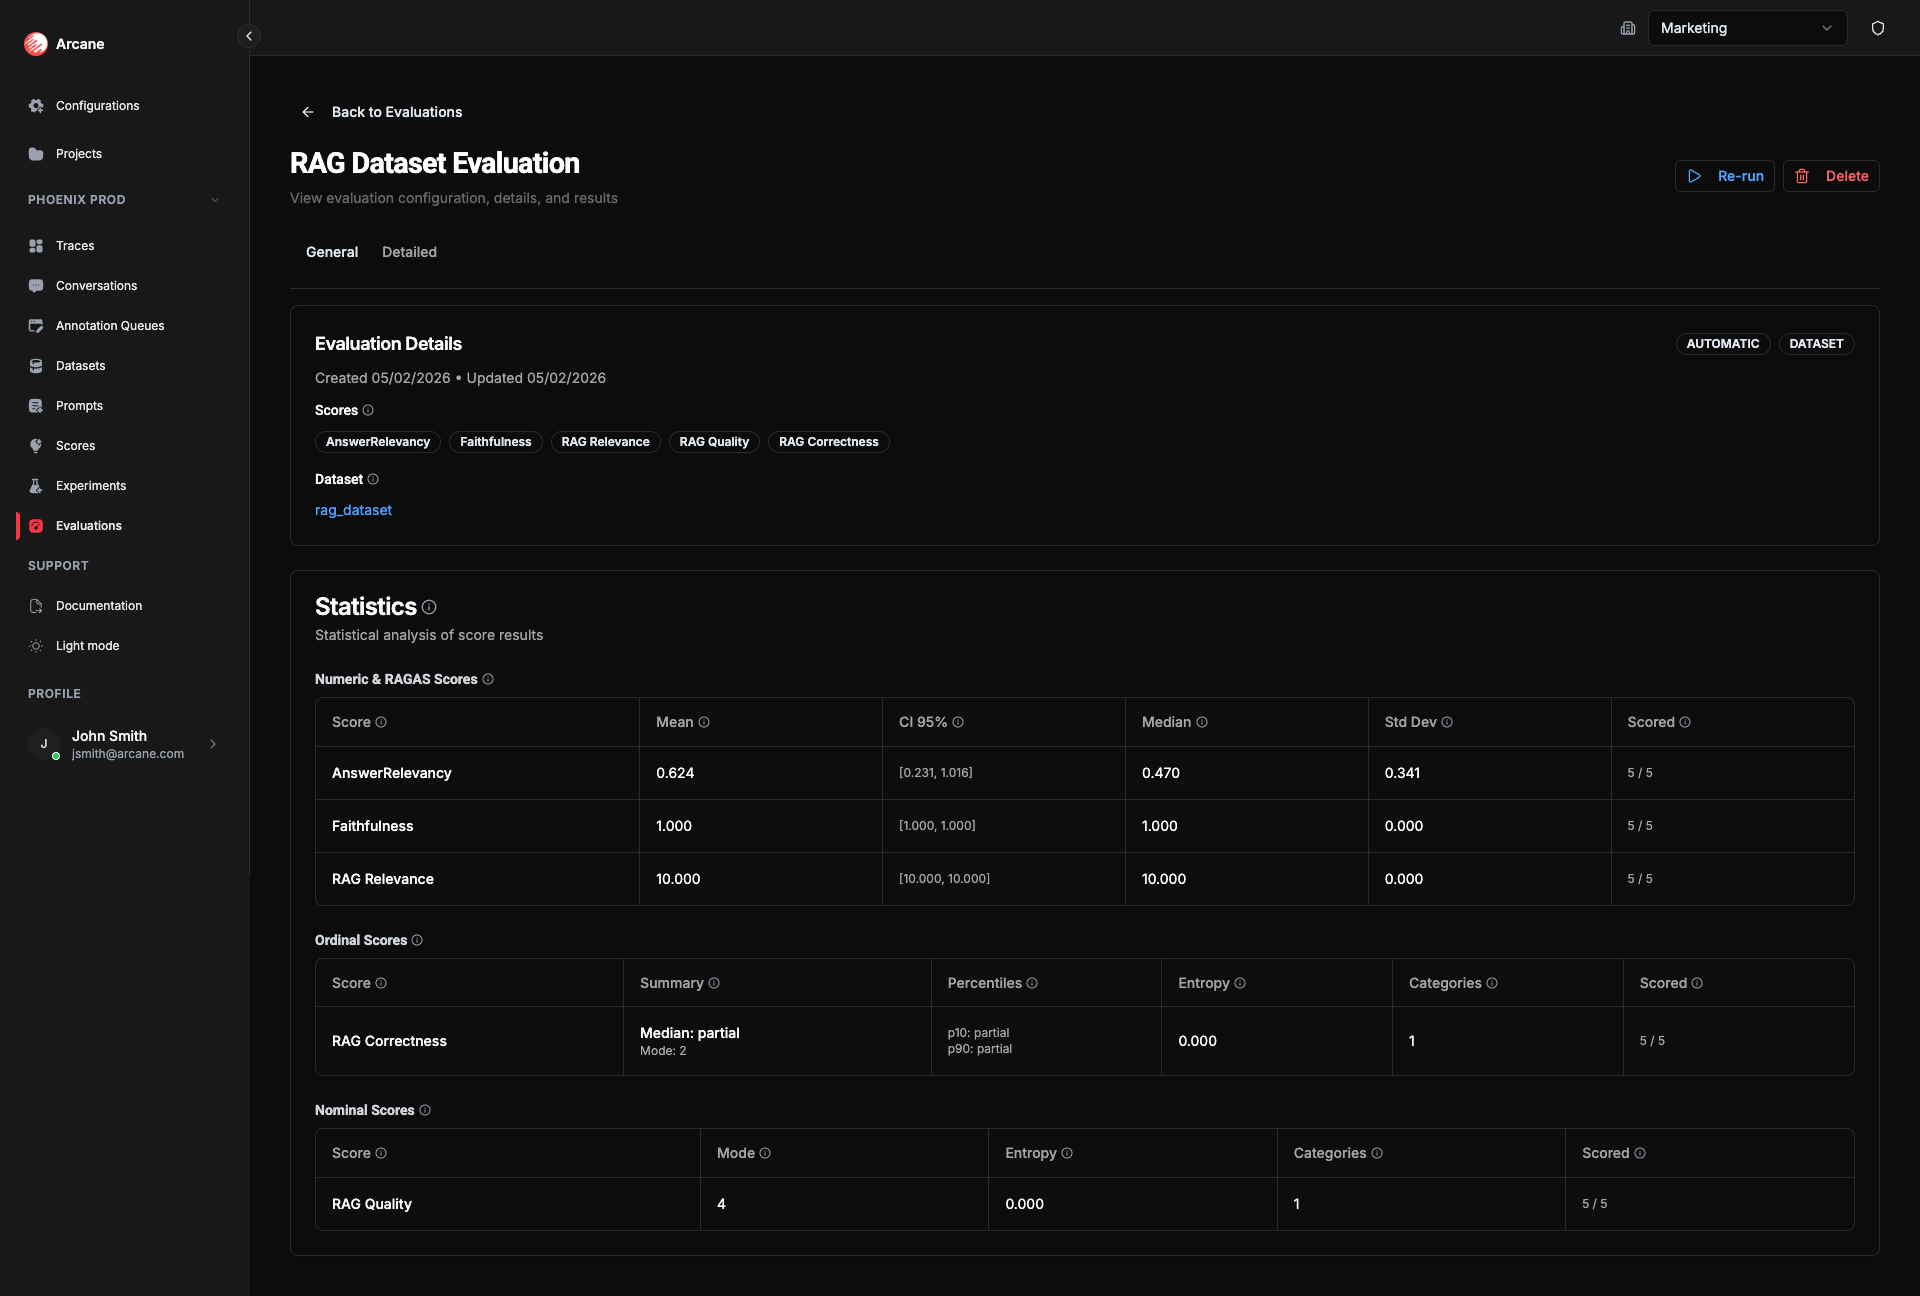This screenshot has height=1296, width=1920.
Task: Collapse the sidebar with the chevron
Action: pos(248,35)
